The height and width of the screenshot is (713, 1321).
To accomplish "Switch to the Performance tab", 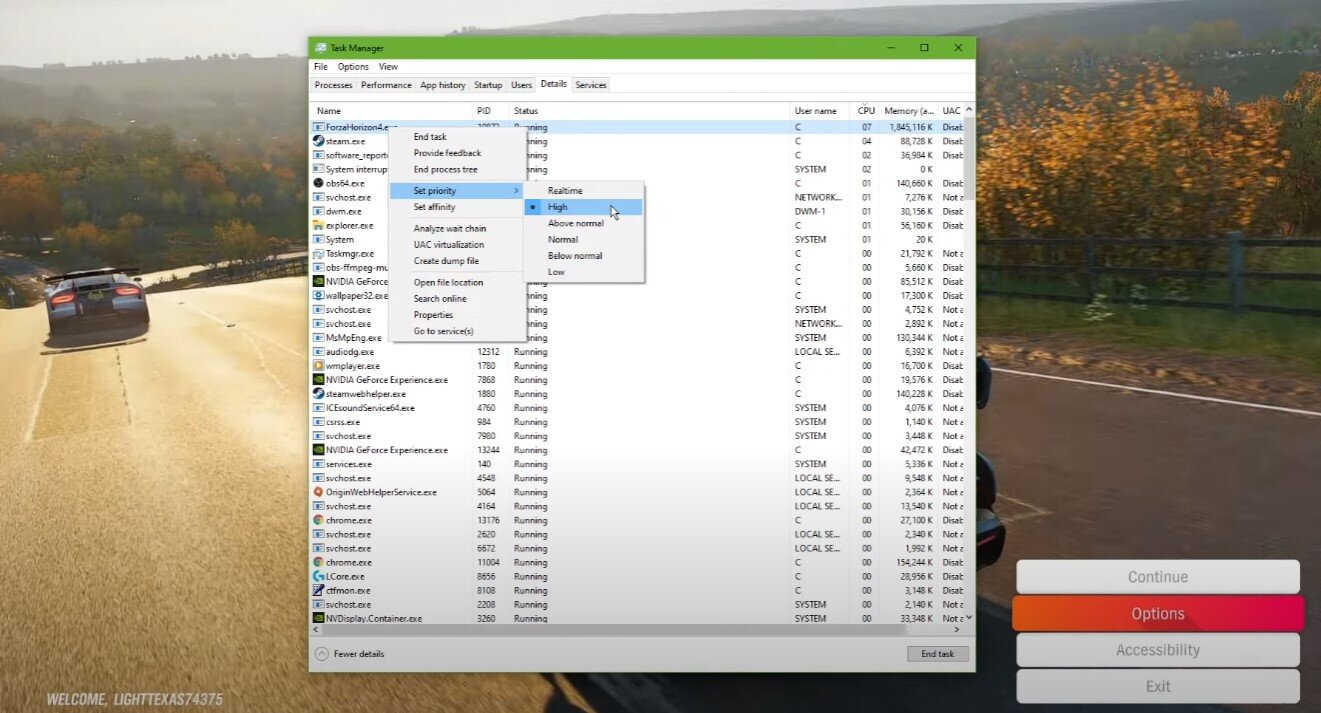I will pos(386,85).
